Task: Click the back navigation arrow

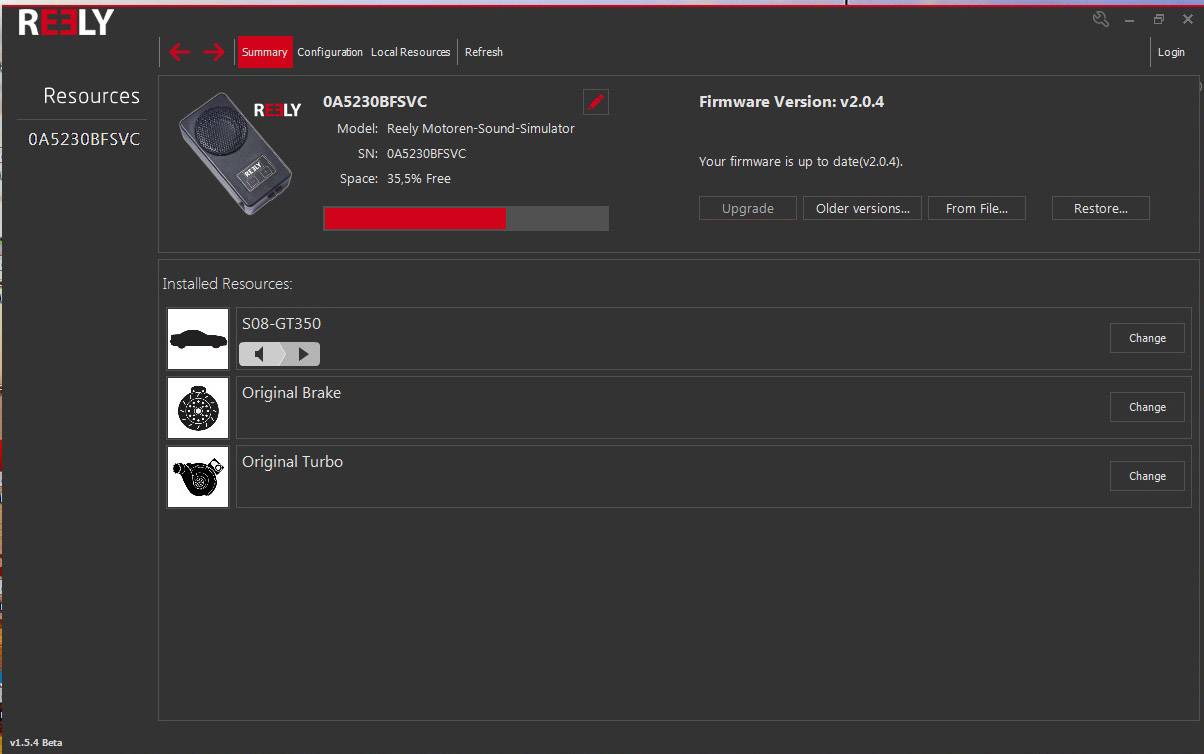Action: (179, 51)
